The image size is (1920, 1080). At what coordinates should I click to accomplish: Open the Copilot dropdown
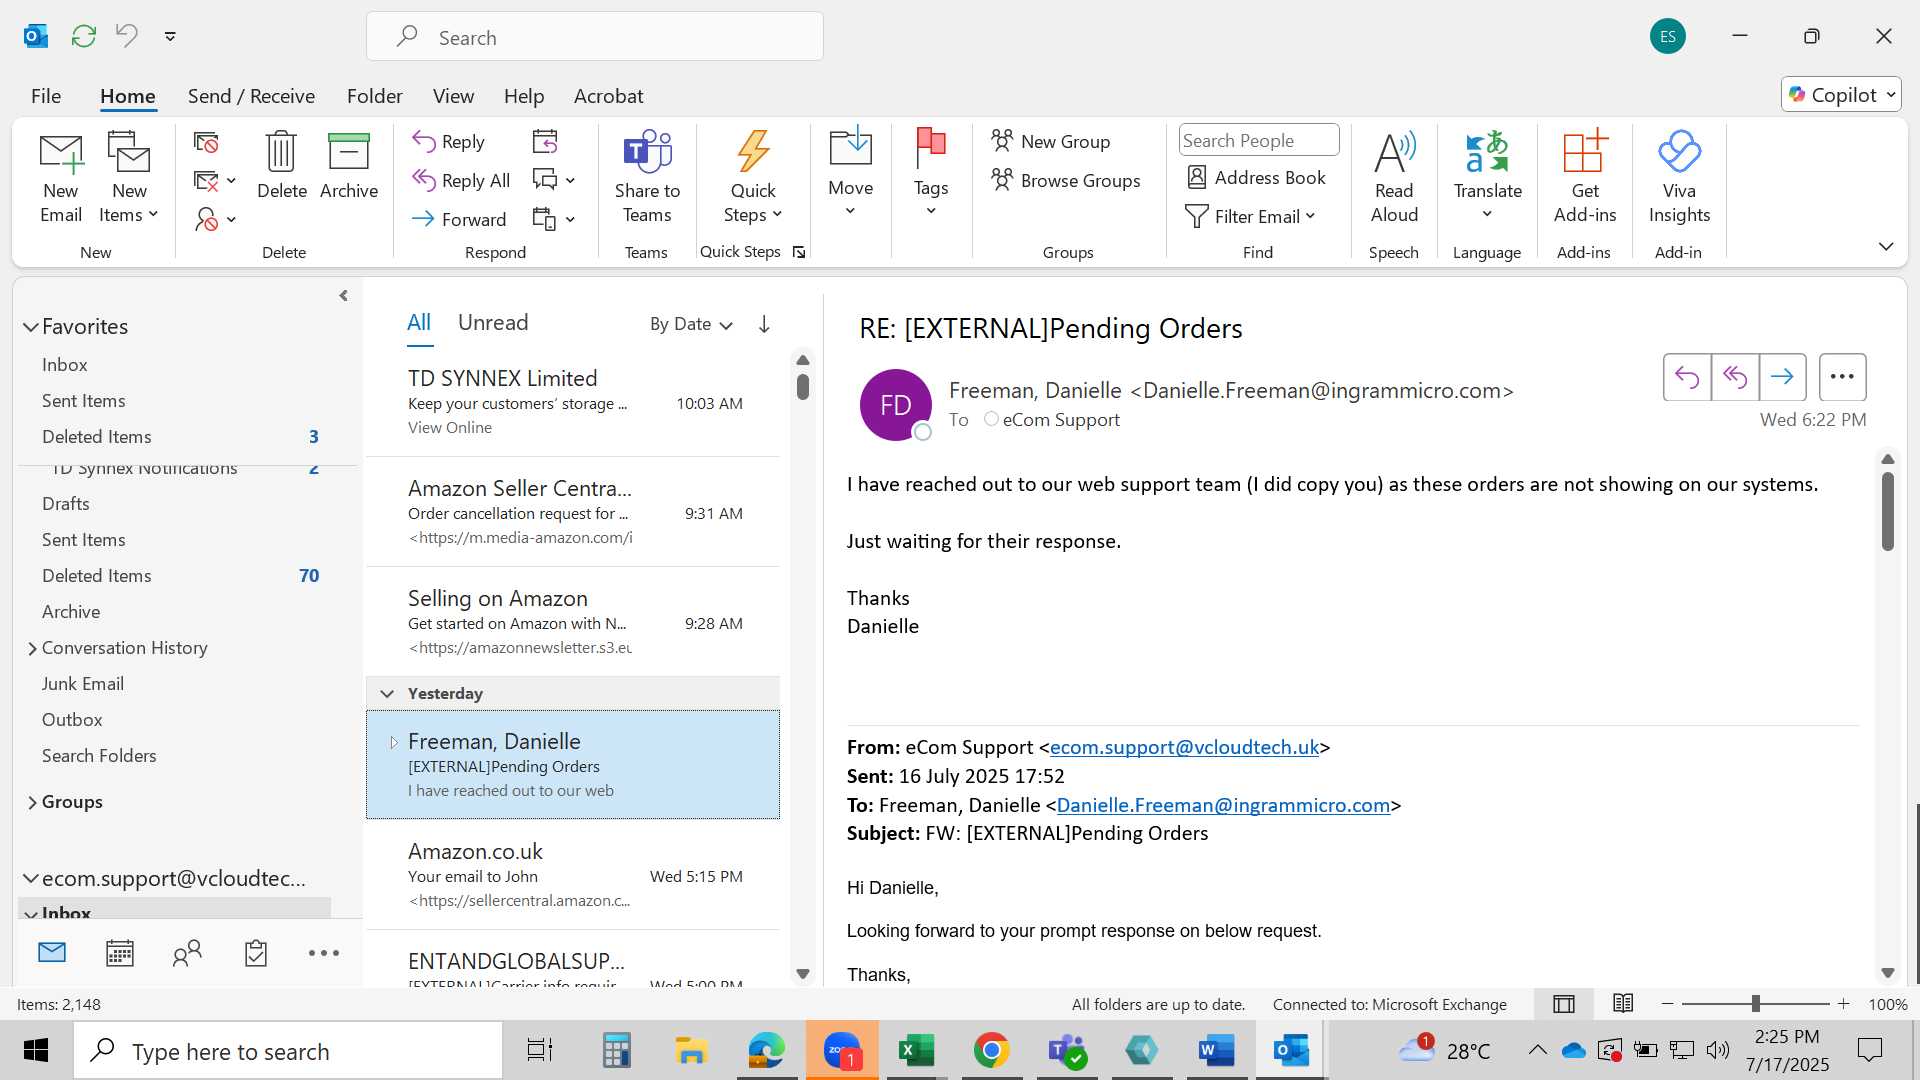coord(1841,95)
